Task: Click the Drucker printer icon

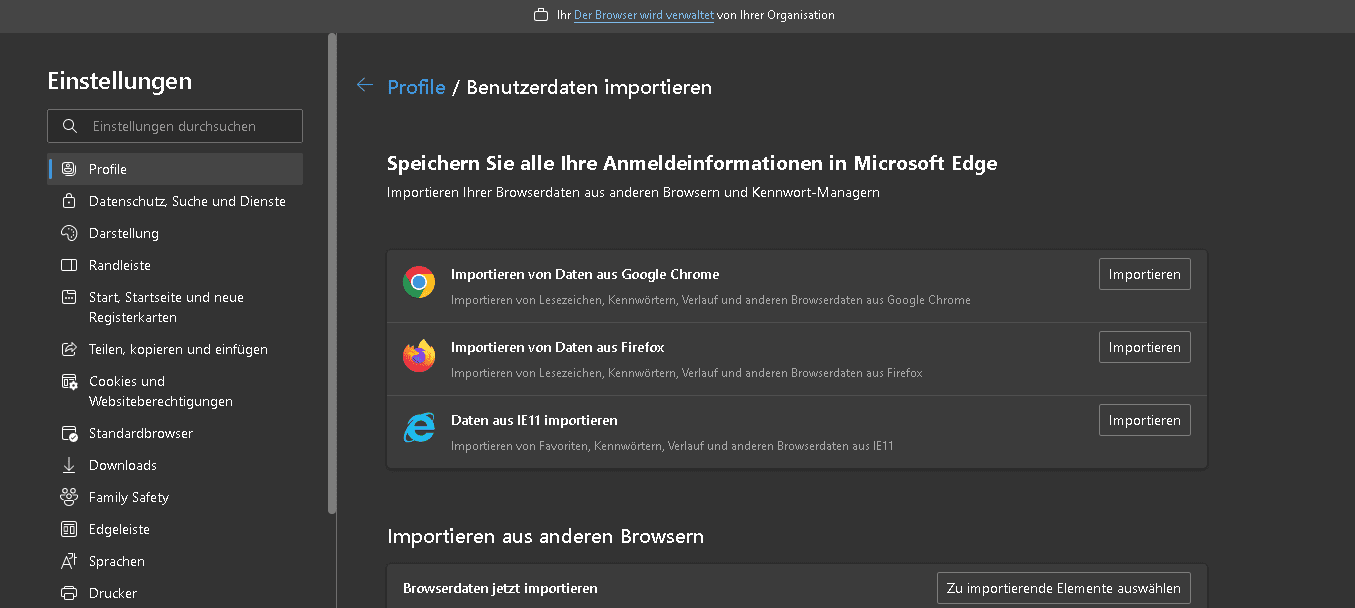Action: [69, 593]
